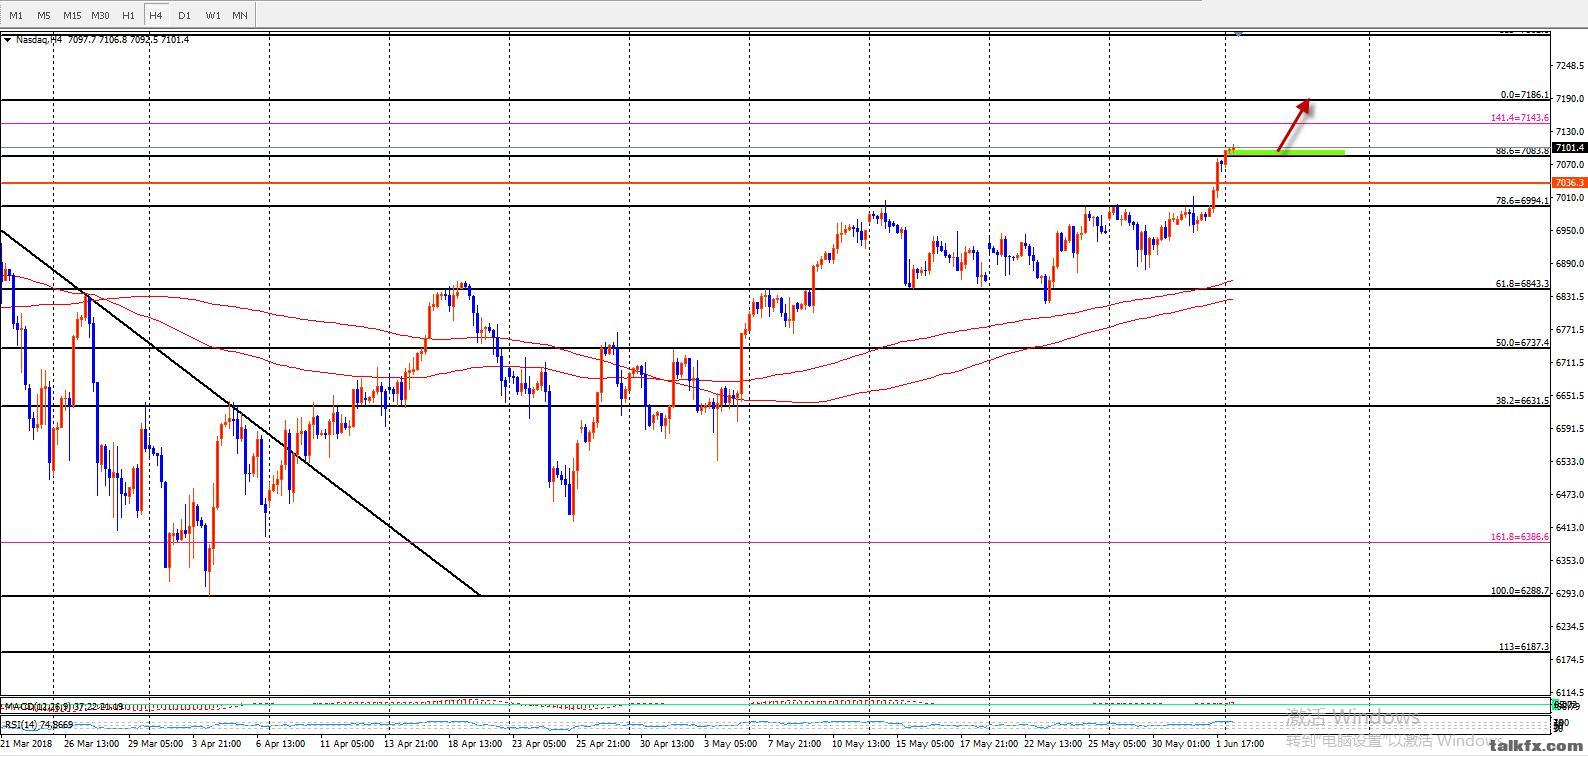Click the 17 May 21:00 time label

(990, 744)
